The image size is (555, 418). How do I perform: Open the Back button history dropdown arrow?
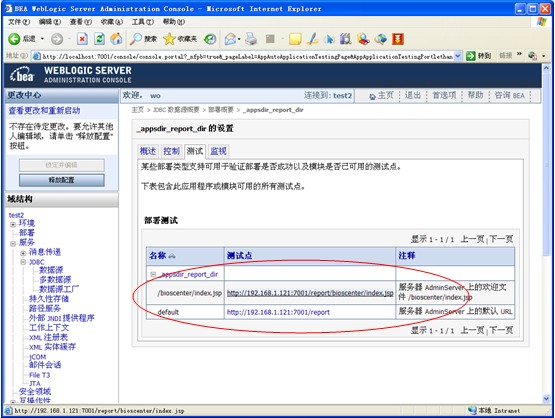42,39
